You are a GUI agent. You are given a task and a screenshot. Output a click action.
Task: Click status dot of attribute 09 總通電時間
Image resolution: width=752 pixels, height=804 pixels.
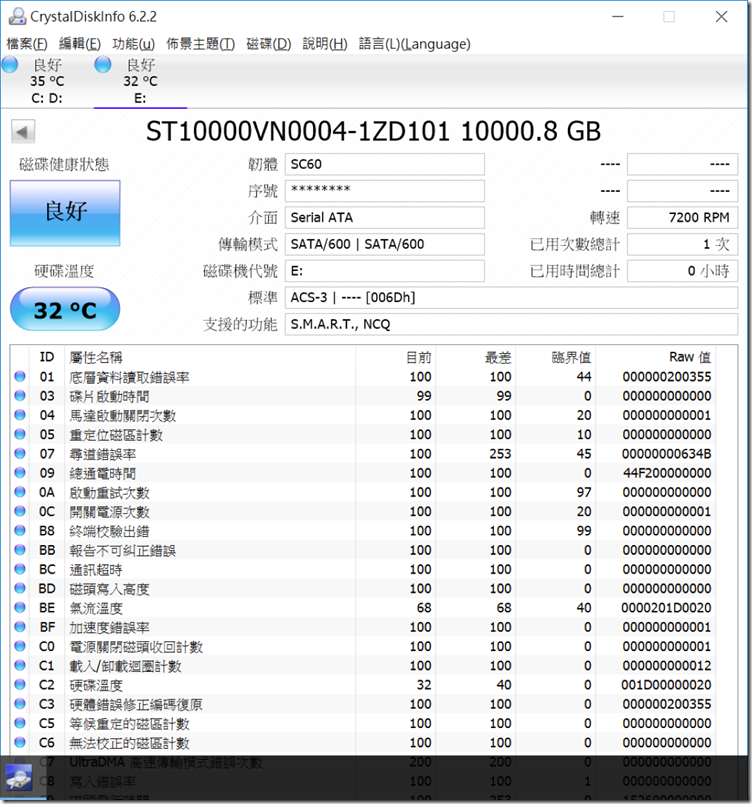[20, 473]
